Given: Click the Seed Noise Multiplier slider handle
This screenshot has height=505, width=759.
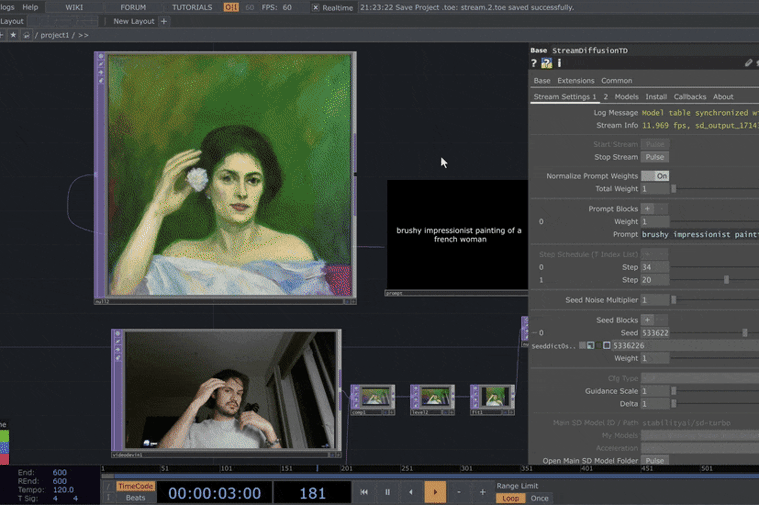Looking at the screenshot, I should (673, 300).
